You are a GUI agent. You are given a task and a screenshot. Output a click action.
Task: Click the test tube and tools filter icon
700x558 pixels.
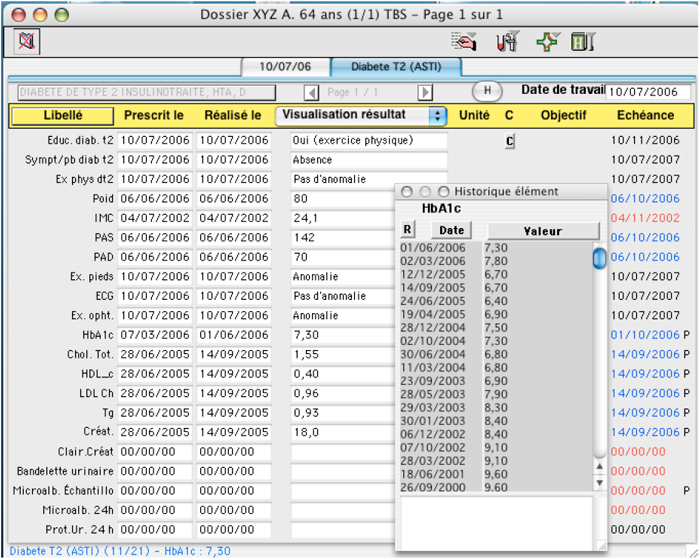(507, 42)
